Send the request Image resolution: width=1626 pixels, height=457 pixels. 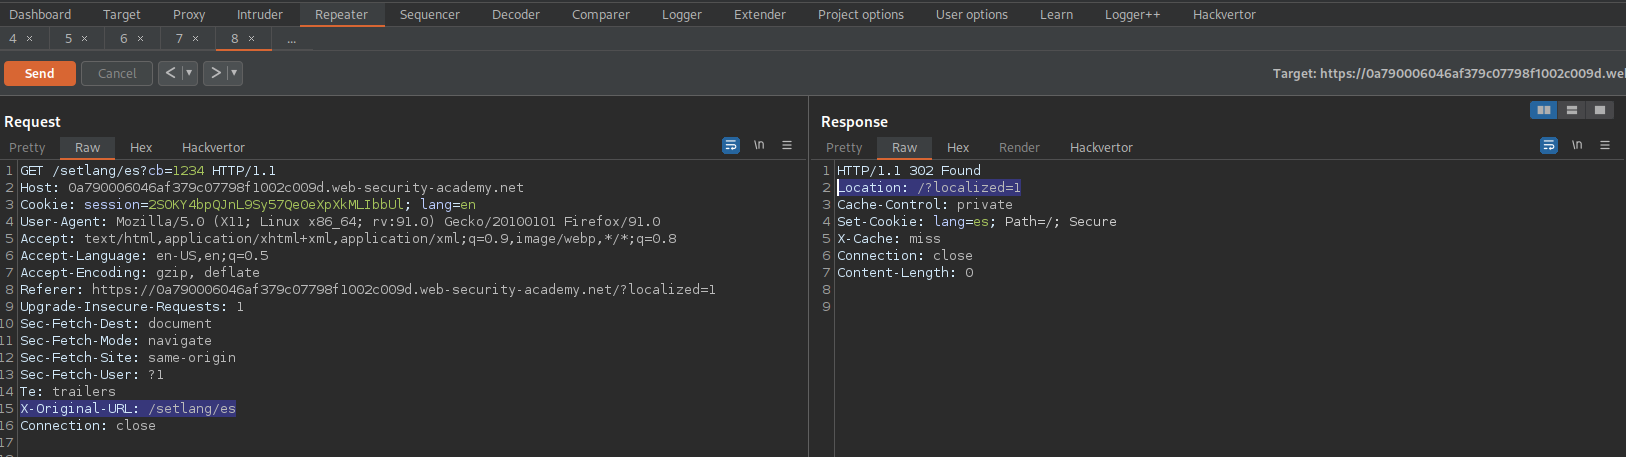coord(40,73)
